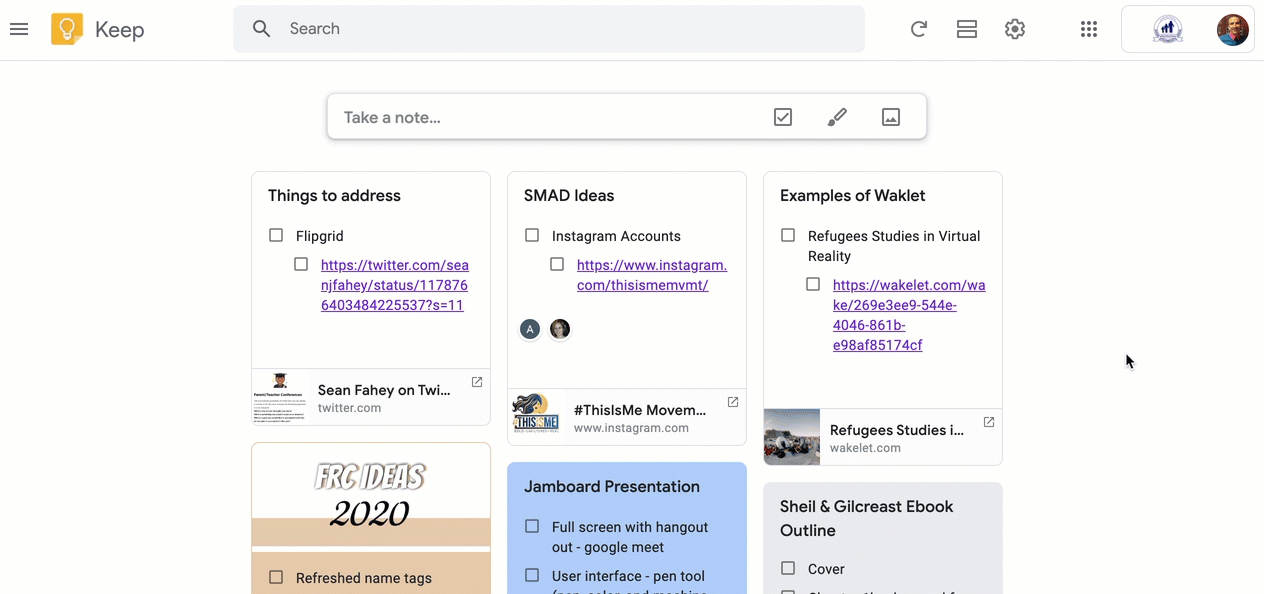Open #ThisIsMe Instagram preview external icon
Screen dimensions: 1264x594
click(x=733, y=402)
